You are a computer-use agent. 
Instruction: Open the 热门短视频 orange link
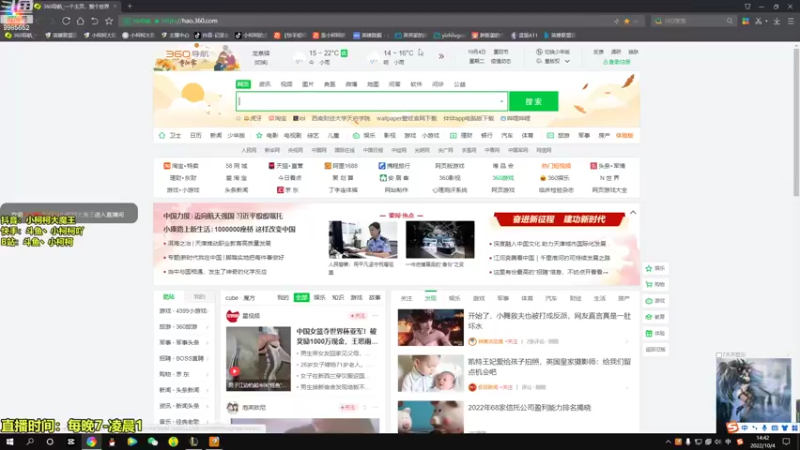coord(556,166)
